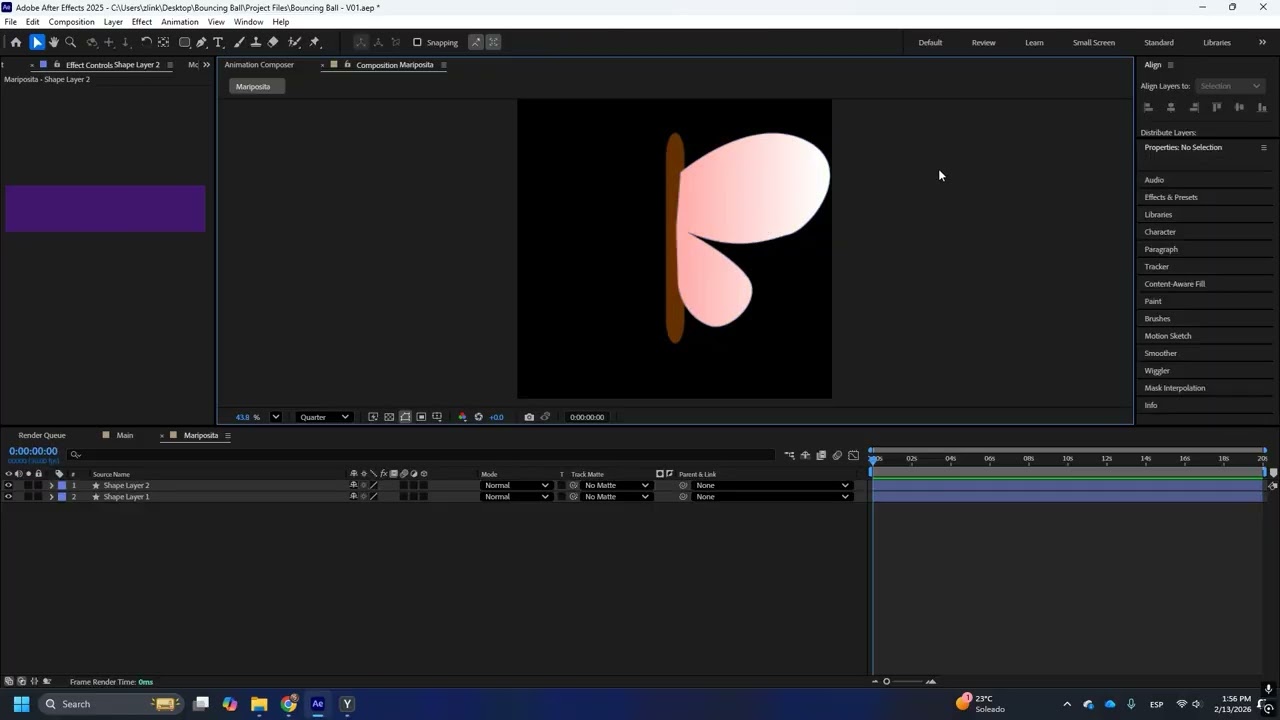Toggle mask and shape path visibility icon

pos(405,417)
